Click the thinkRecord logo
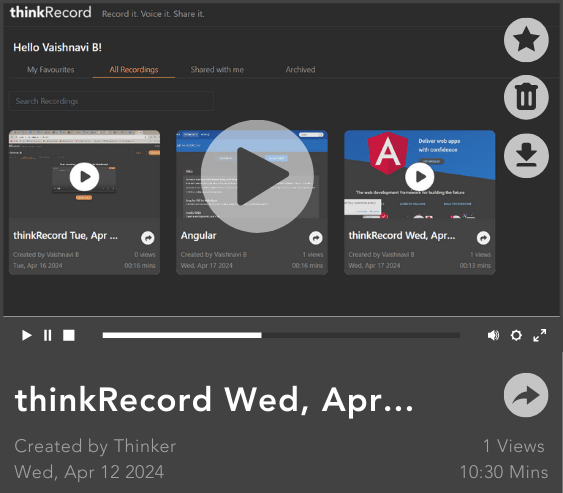This screenshot has height=493, width=563. click(x=51, y=13)
